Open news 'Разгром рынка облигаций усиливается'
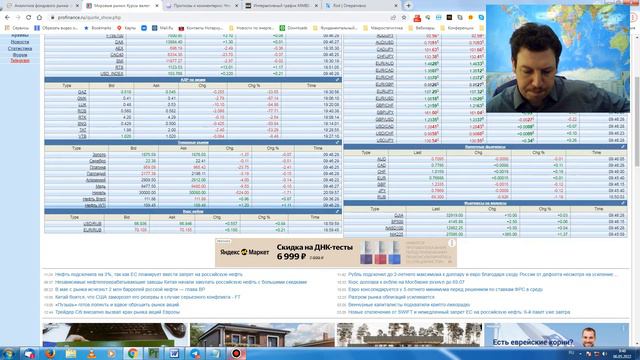Image resolution: width=640 pixels, height=360 pixels. (x=391, y=297)
